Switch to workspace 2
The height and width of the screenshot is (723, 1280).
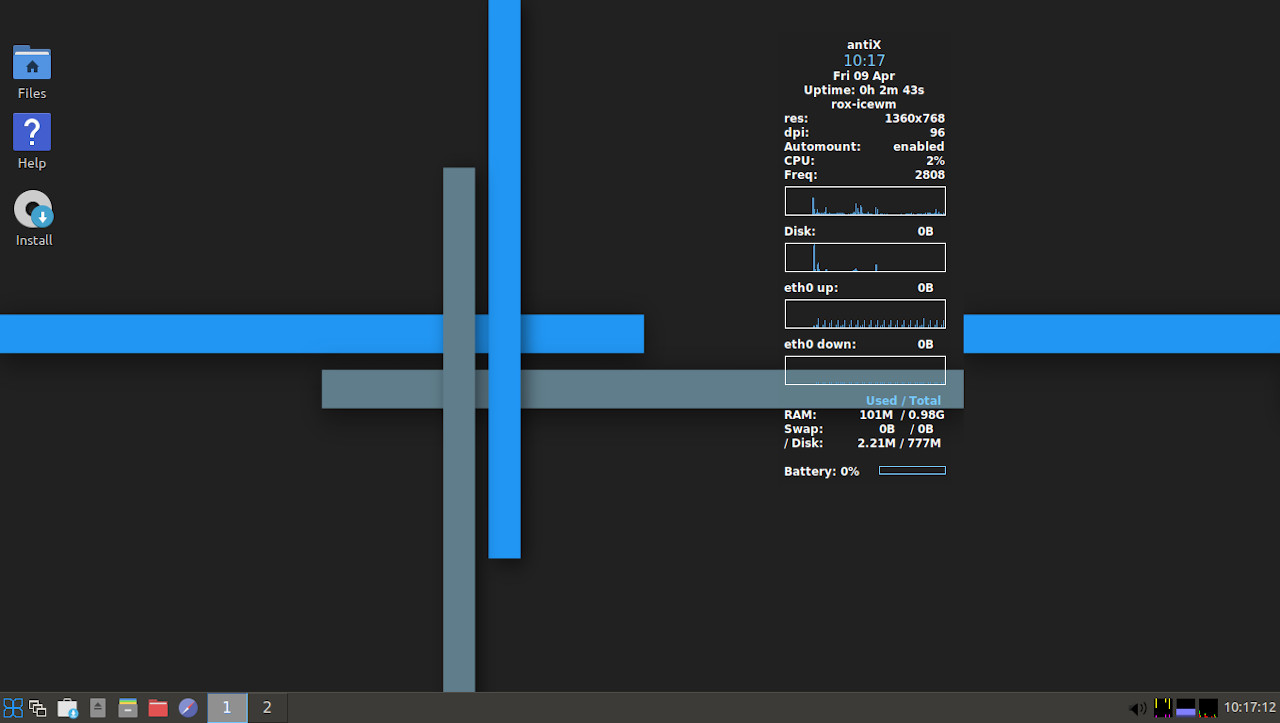[267, 708]
